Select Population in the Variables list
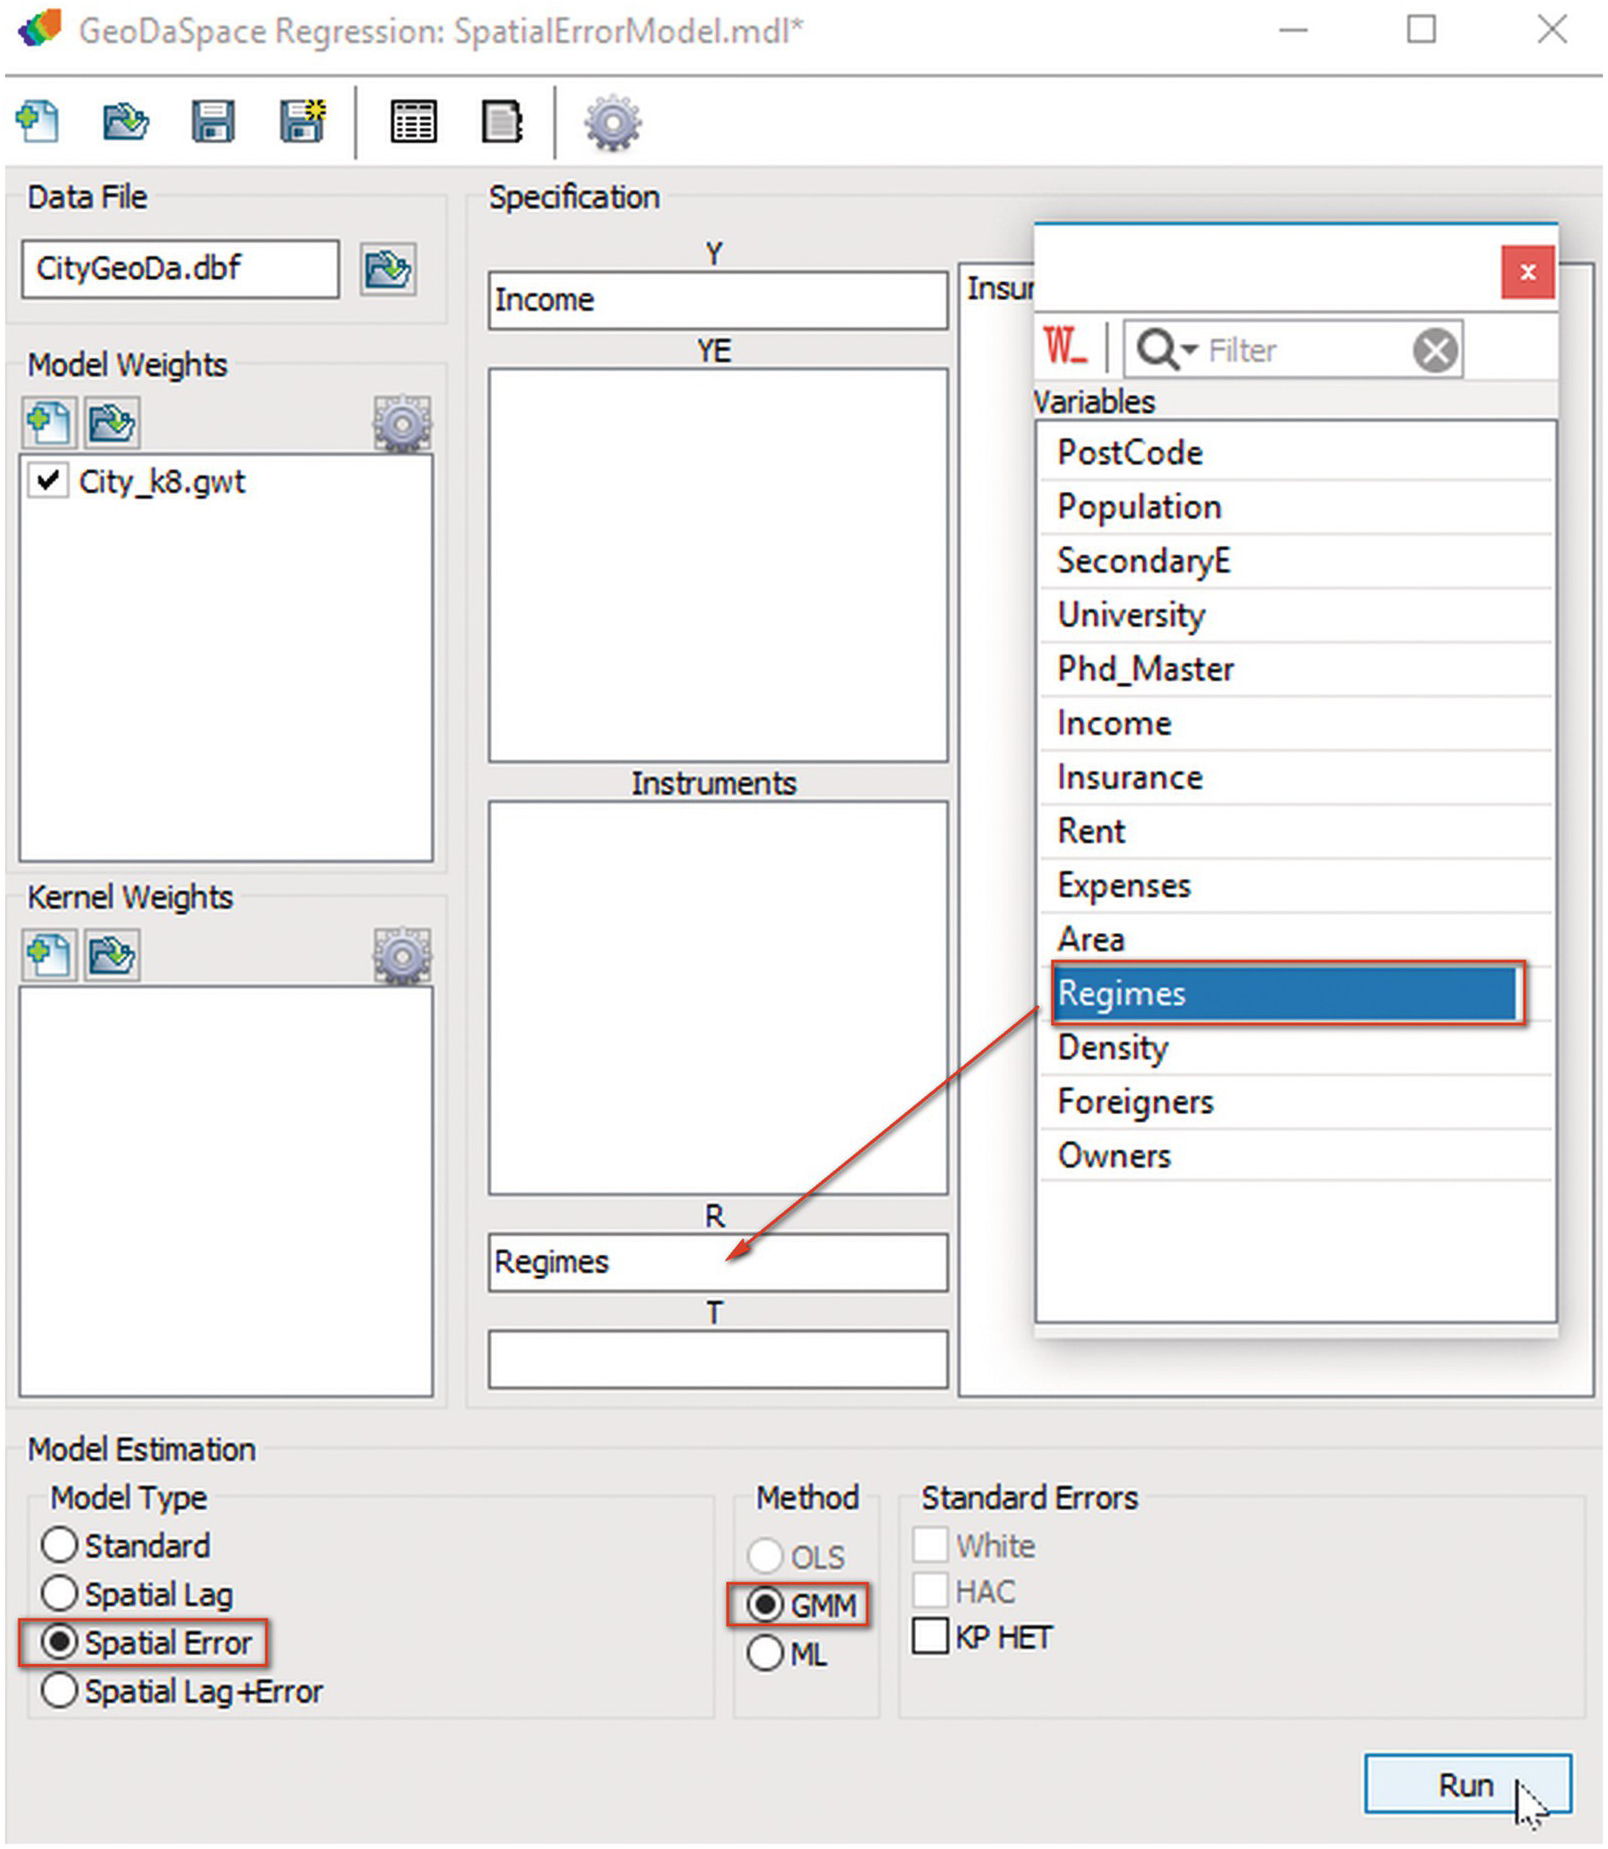 pos(1296,507)
